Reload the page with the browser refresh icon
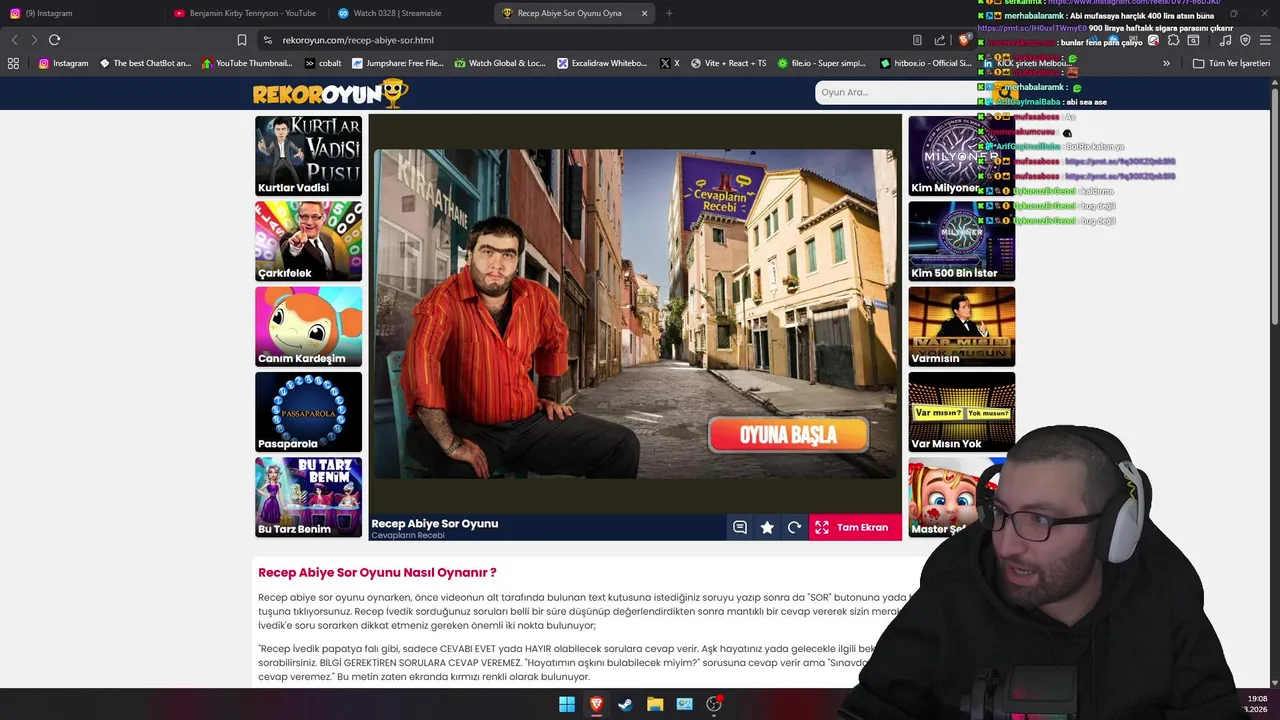1280x720 pixels. tap(54, 40)
